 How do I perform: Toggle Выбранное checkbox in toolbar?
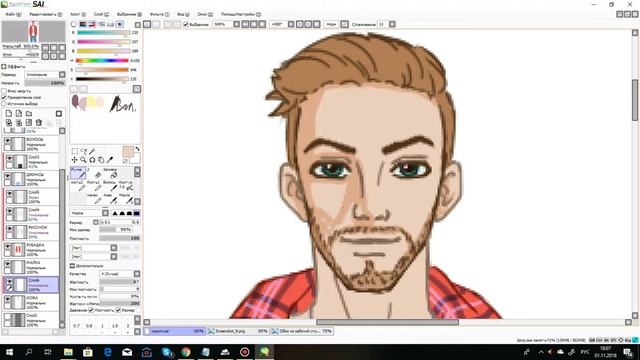186,24
